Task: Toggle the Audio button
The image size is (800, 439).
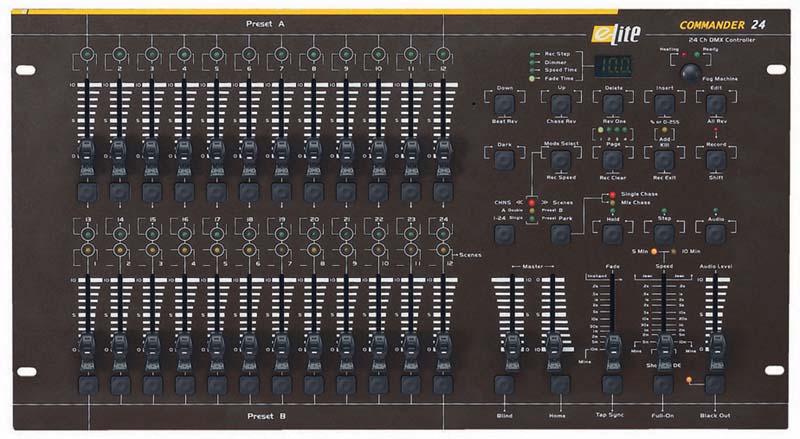Action: (x=716, y=234)
